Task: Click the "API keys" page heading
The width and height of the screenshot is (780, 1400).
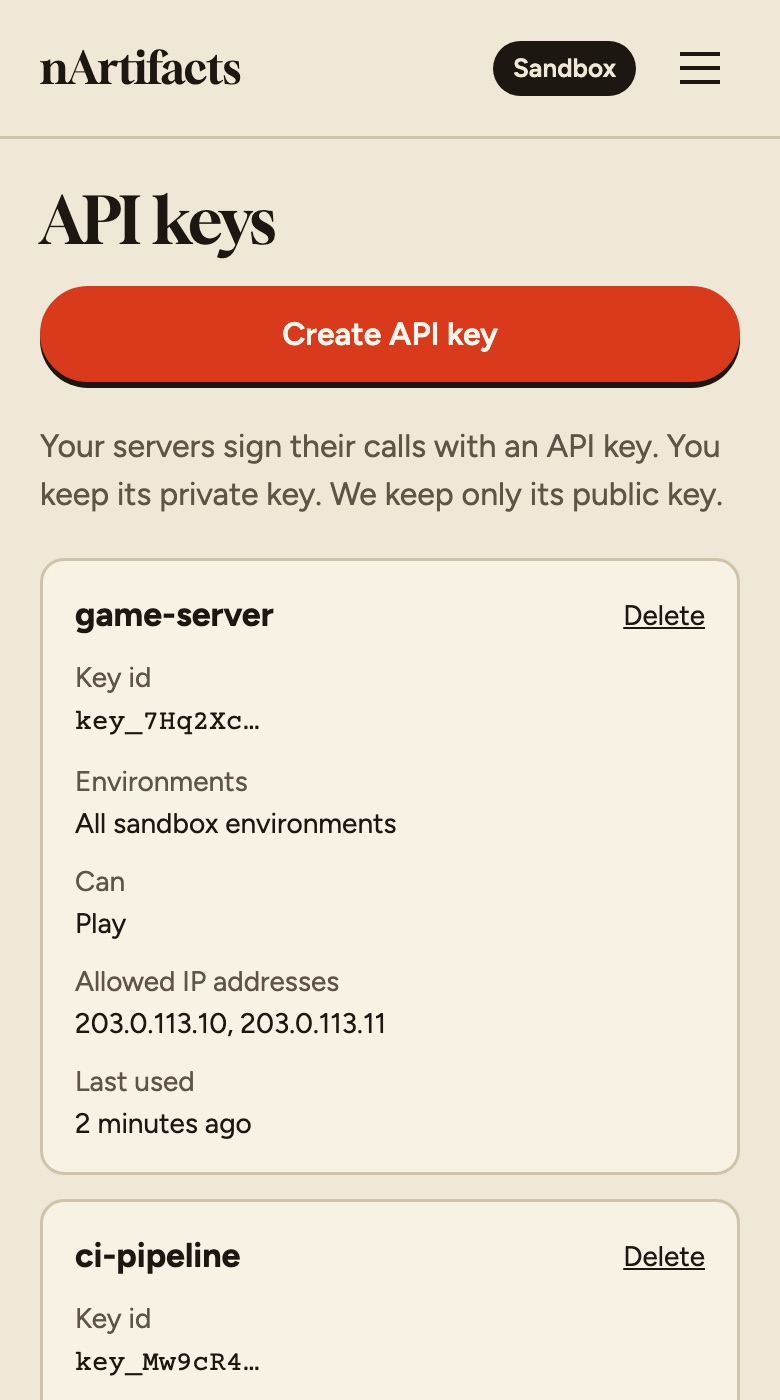Action: pyautogui.click(x=157, y=221)
